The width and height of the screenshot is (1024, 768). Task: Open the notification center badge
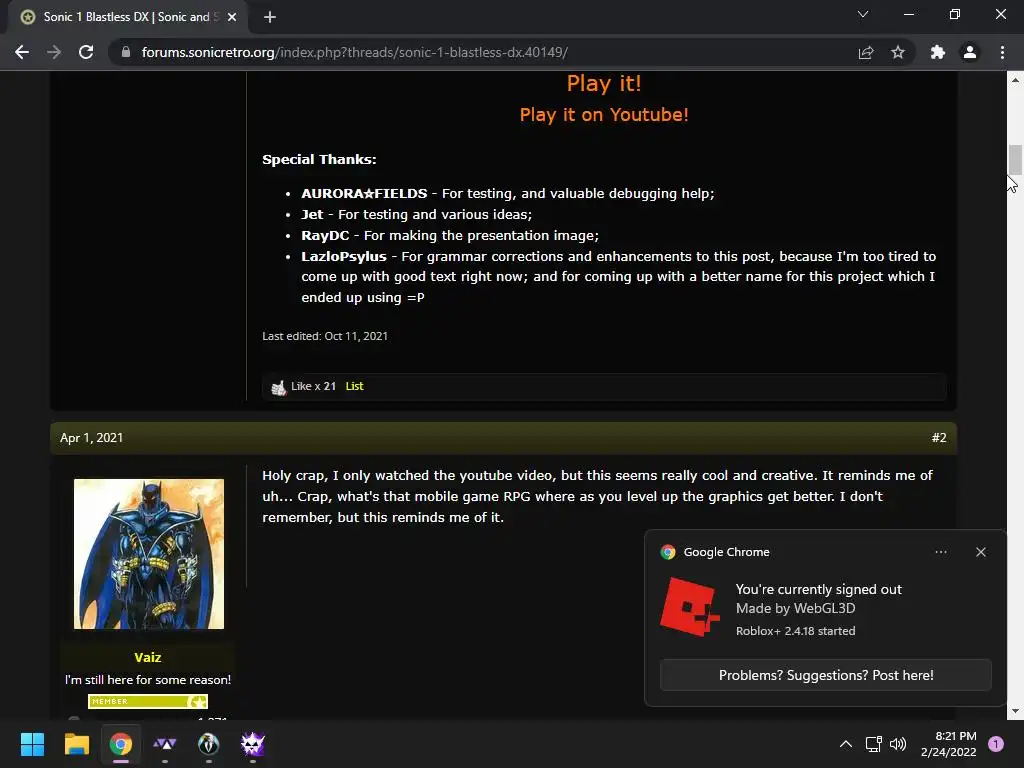pos(996,744)
